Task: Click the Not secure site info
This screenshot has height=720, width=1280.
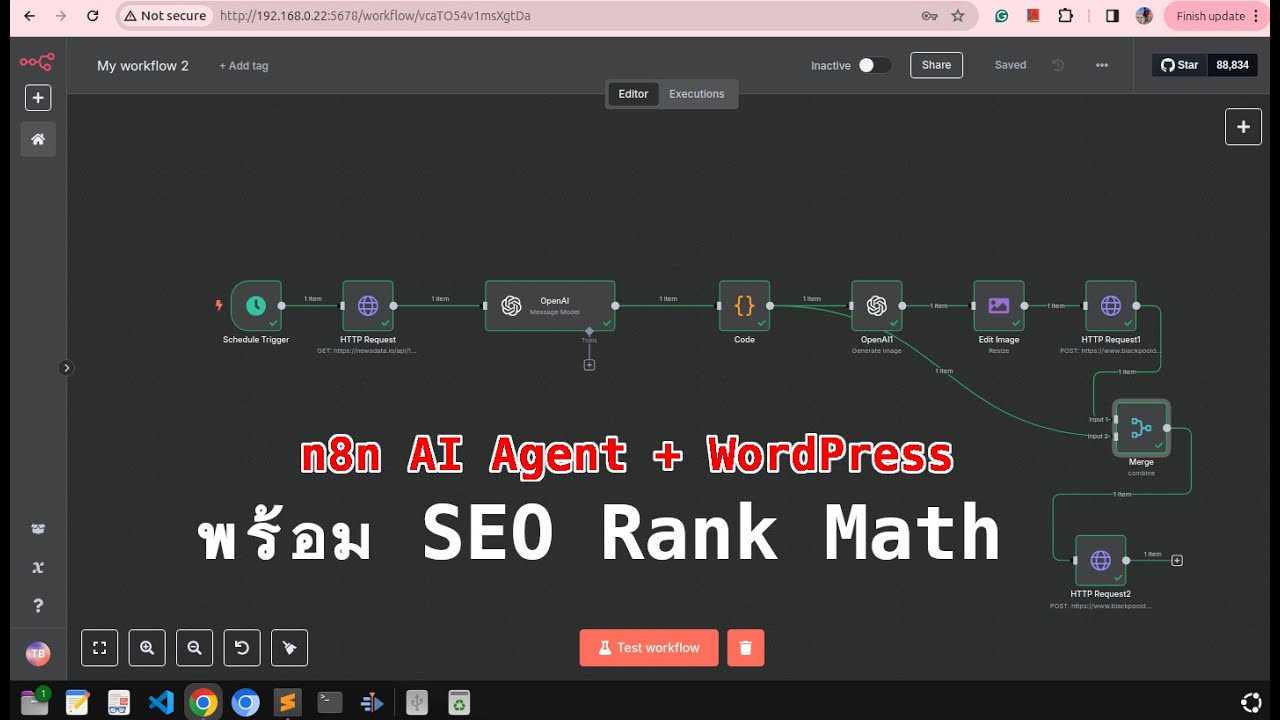Action: [x=165, y=16]
